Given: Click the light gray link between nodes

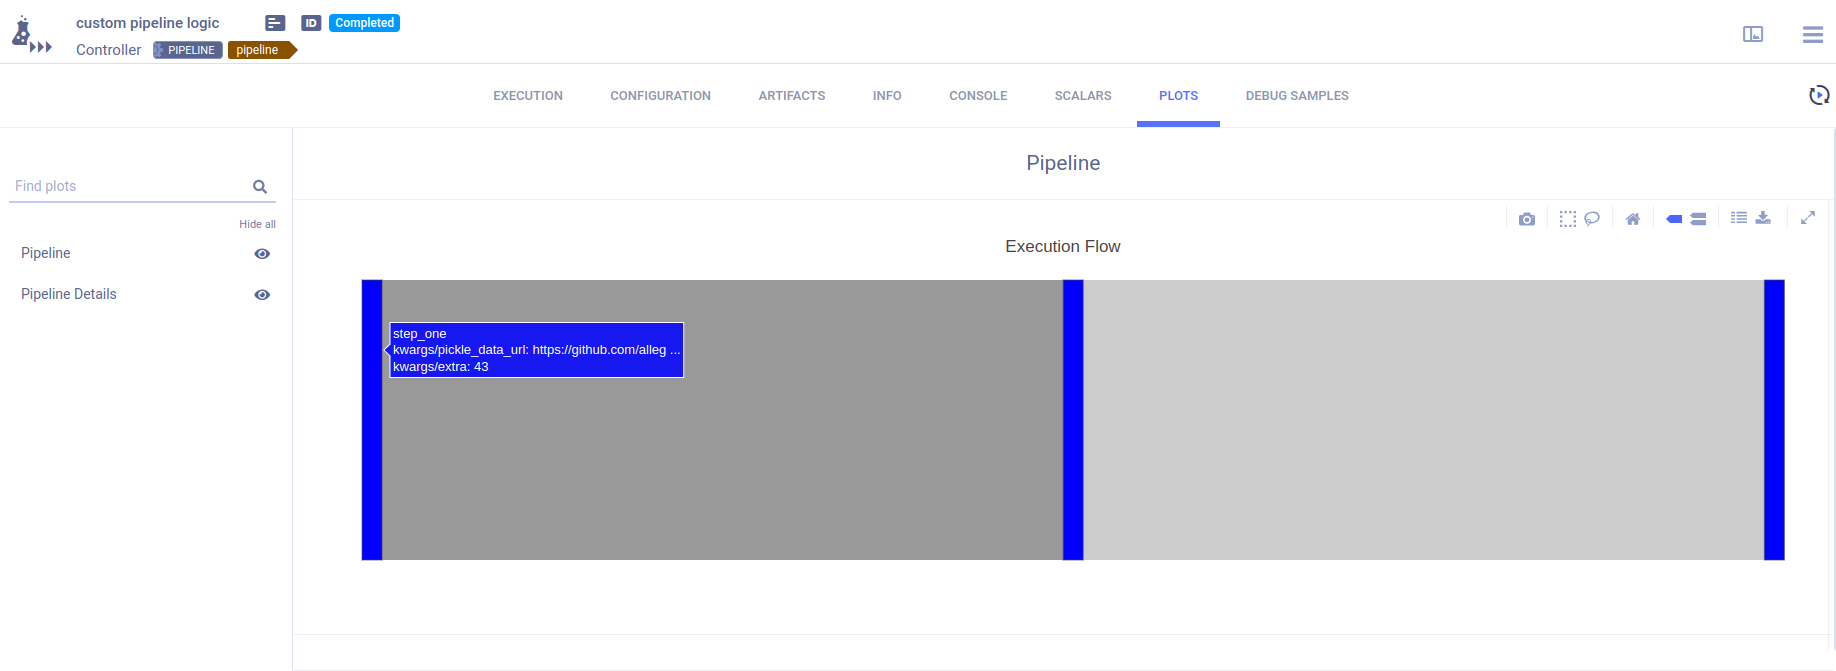Looking at the screenshot, I should (x=1423, y=420).
